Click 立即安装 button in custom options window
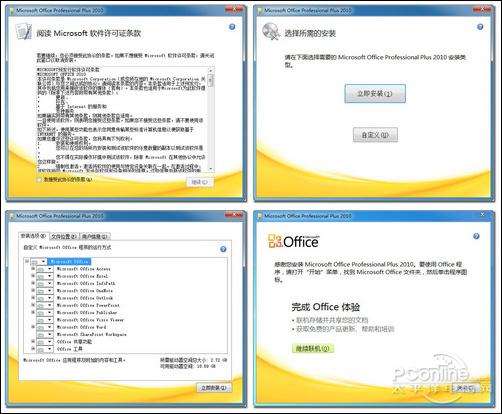 (x=213, y=388)
